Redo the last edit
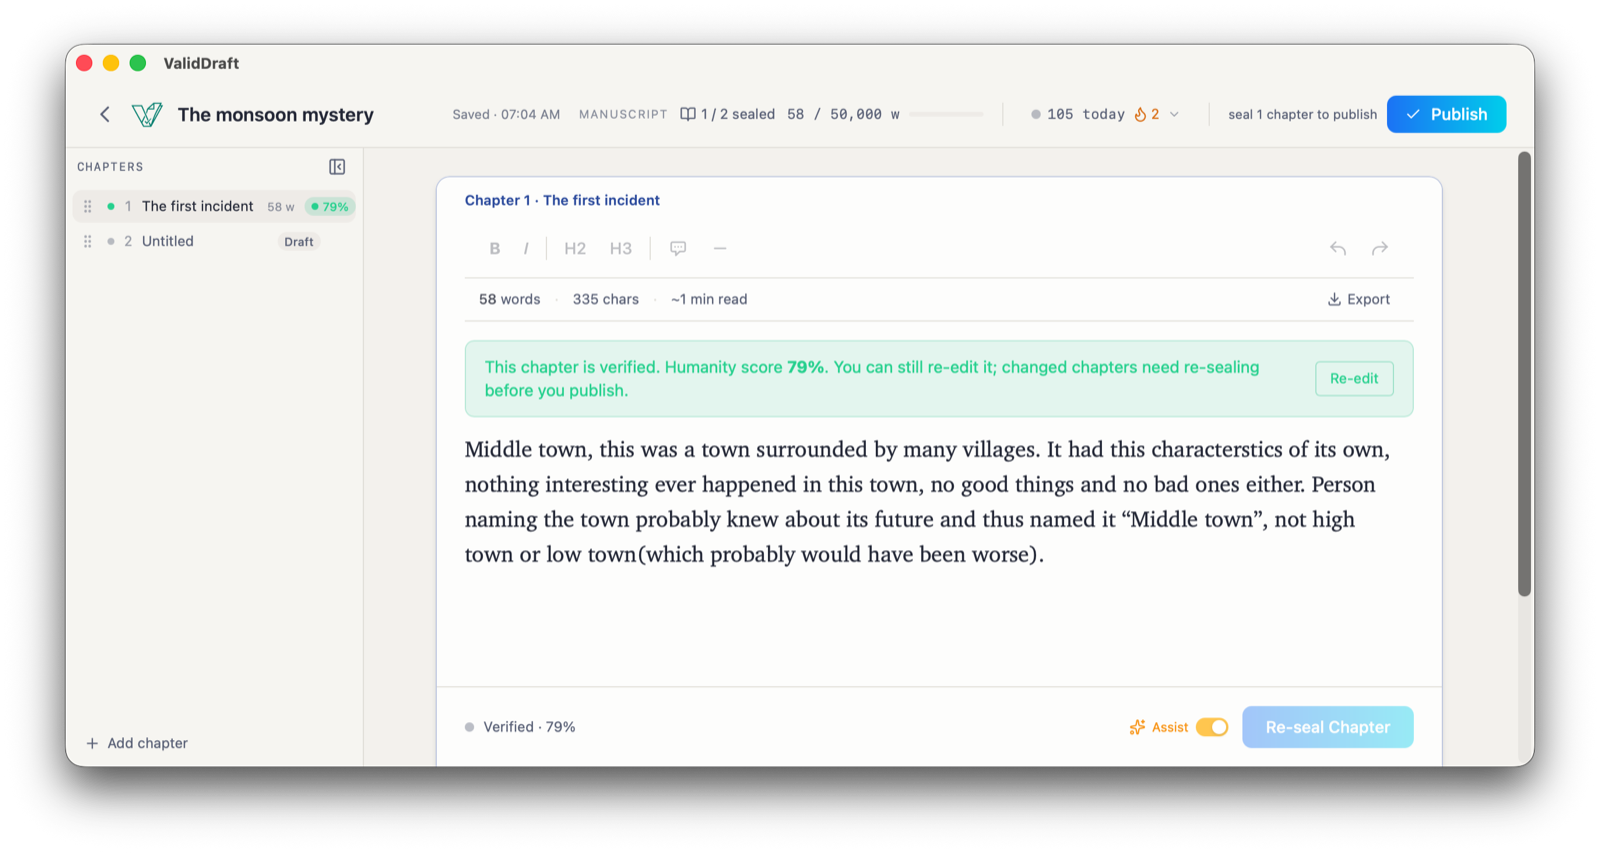Image resolution: width=1600 pixels, height=853 pixels. coord(1380,248)
